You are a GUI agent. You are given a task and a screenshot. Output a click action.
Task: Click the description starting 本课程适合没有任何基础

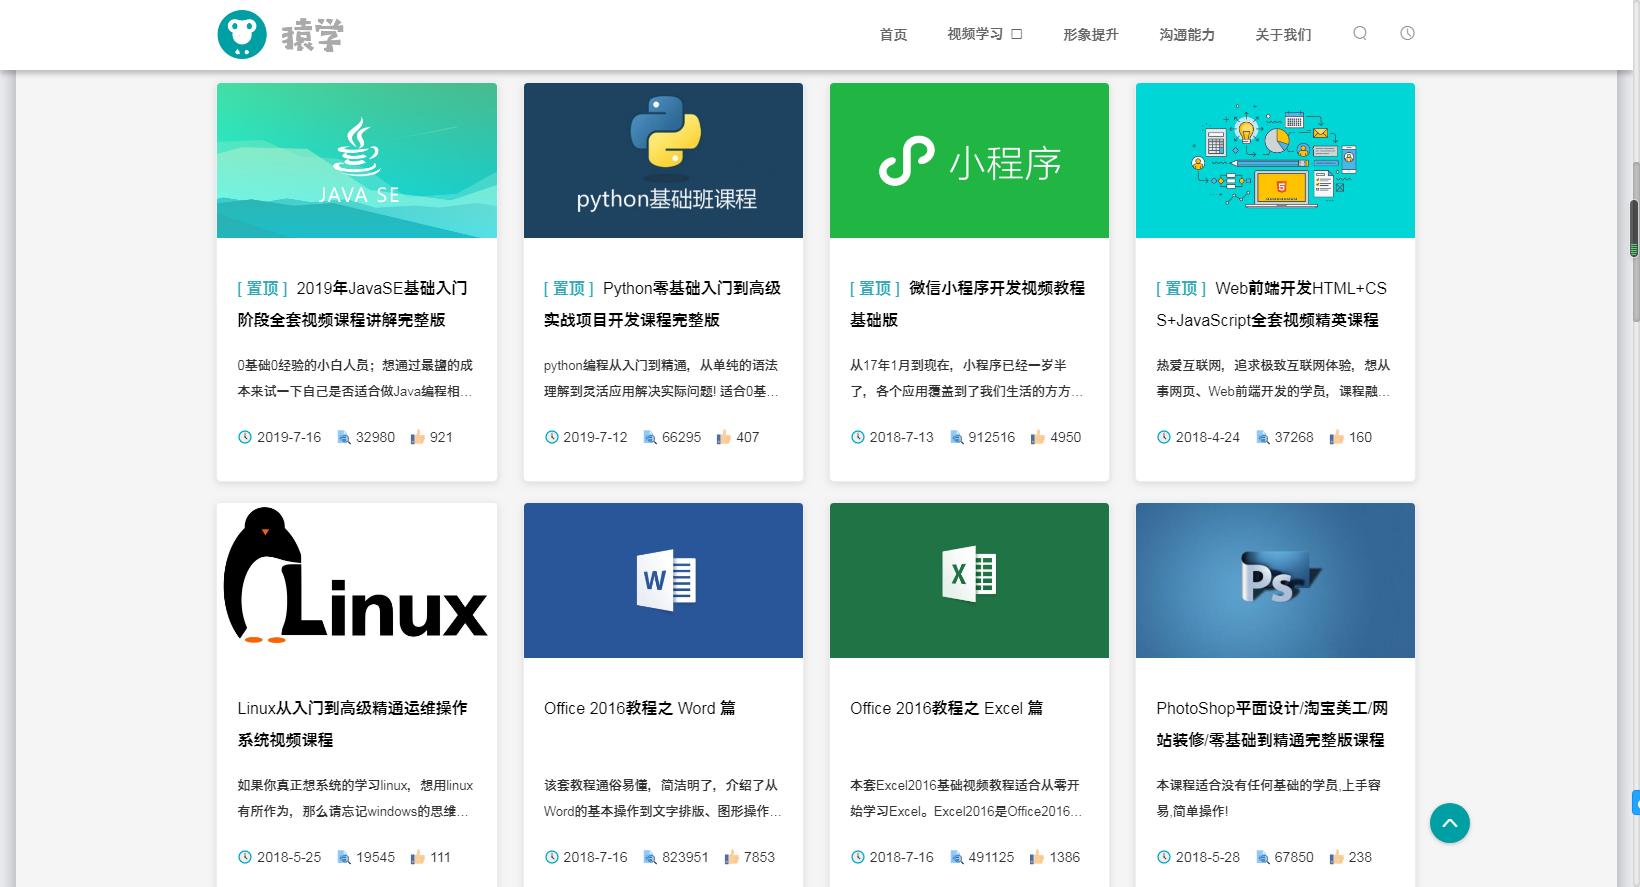tap(1269, 798)
